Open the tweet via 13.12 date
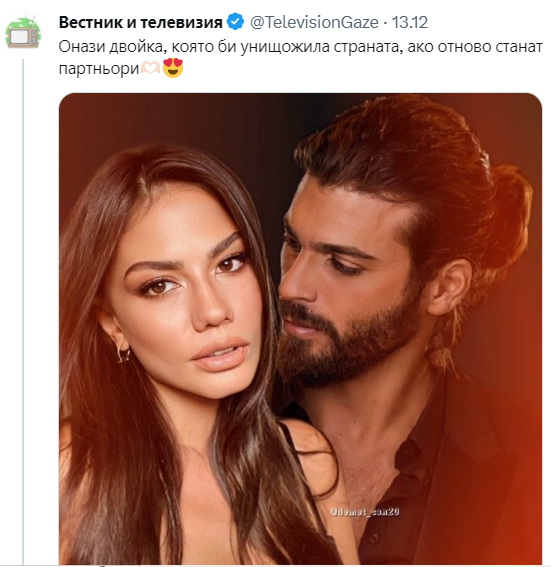The width and height of the screenshot is (551, 567). [410, 22]
